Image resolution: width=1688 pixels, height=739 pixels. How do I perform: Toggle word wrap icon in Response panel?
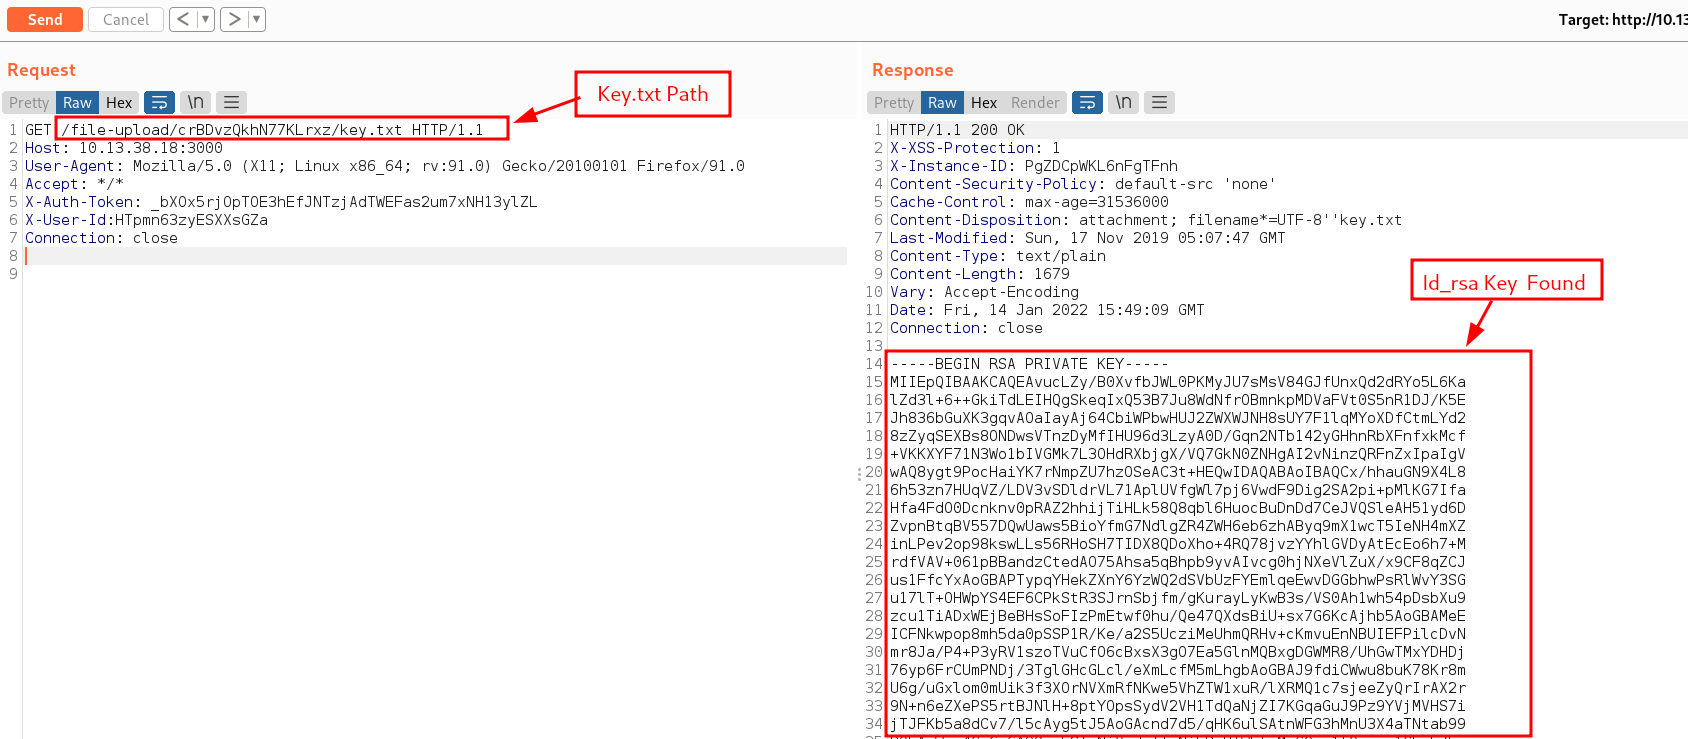point(1087,102)
